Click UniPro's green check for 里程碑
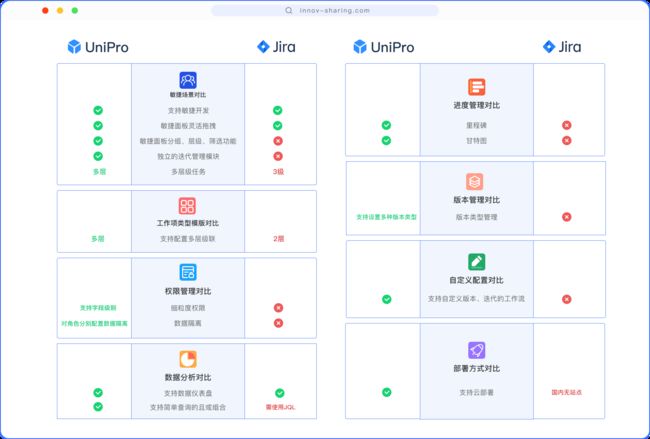Image resolution: width=650 pixels, height=439 pixels. [x=386, y=125]
